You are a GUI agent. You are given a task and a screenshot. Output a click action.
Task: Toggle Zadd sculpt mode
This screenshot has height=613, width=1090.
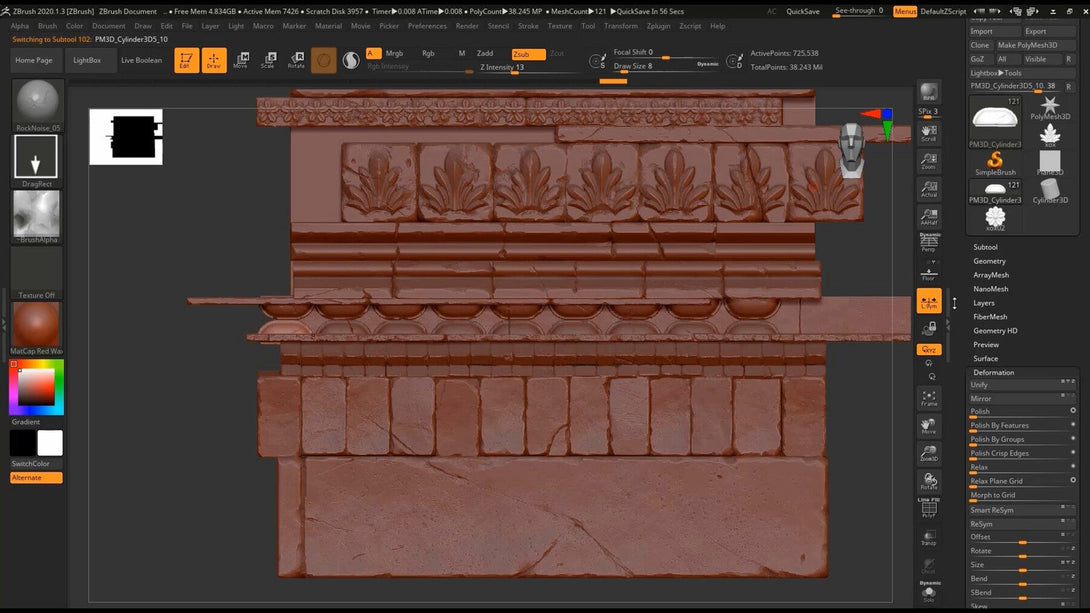click(x=485, y=54)
